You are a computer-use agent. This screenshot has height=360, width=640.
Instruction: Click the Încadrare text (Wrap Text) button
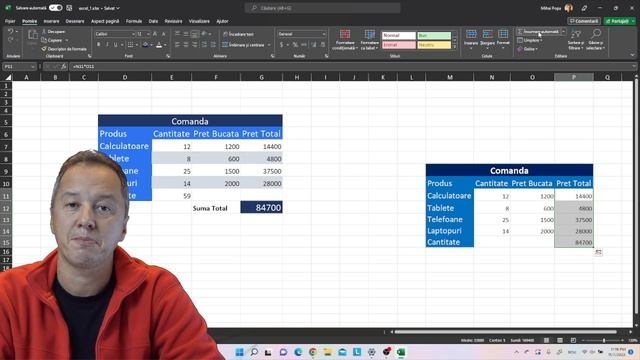tap(238, 34)
